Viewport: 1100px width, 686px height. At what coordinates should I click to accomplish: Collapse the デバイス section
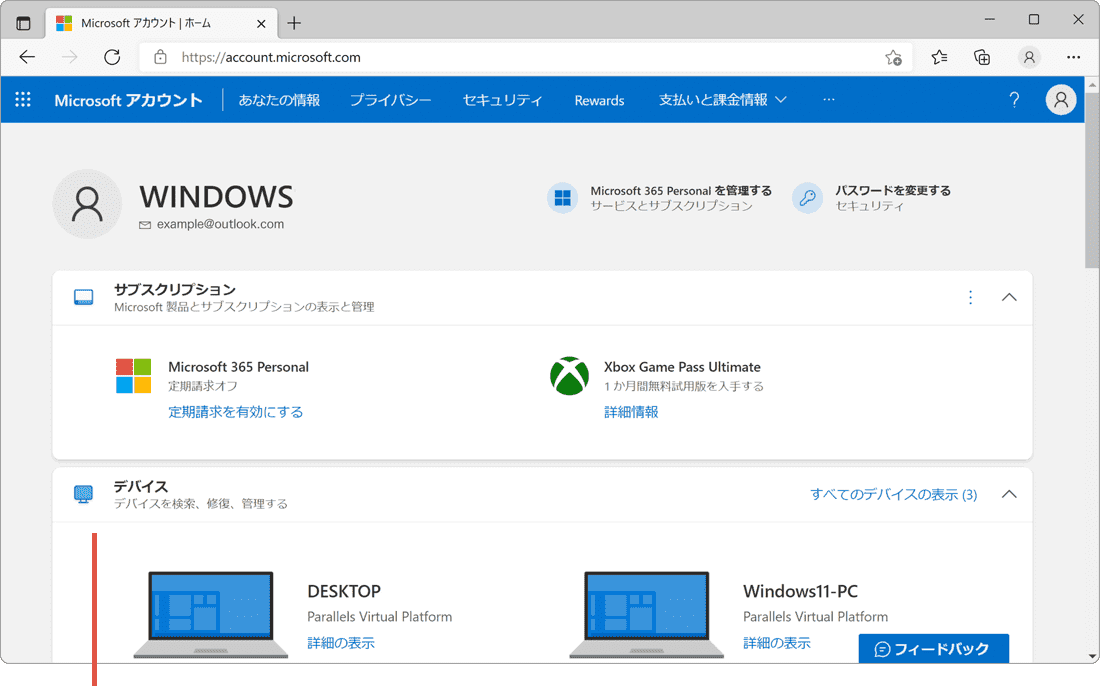pos(1009,494)
